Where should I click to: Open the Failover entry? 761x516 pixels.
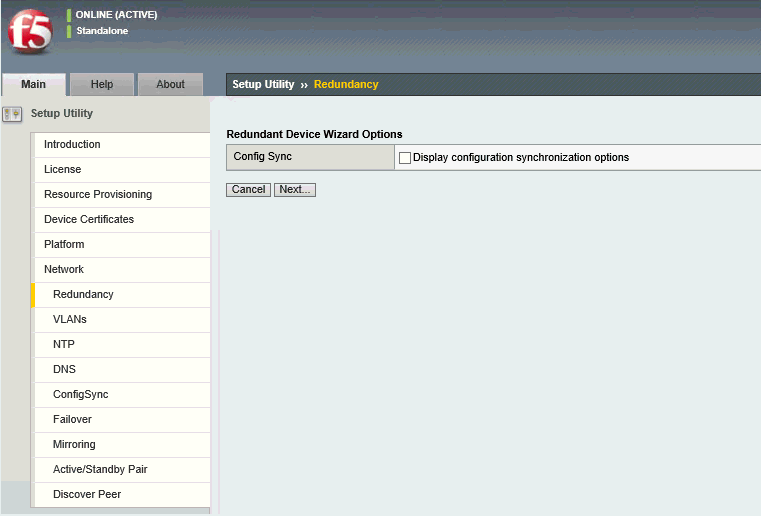73,420
